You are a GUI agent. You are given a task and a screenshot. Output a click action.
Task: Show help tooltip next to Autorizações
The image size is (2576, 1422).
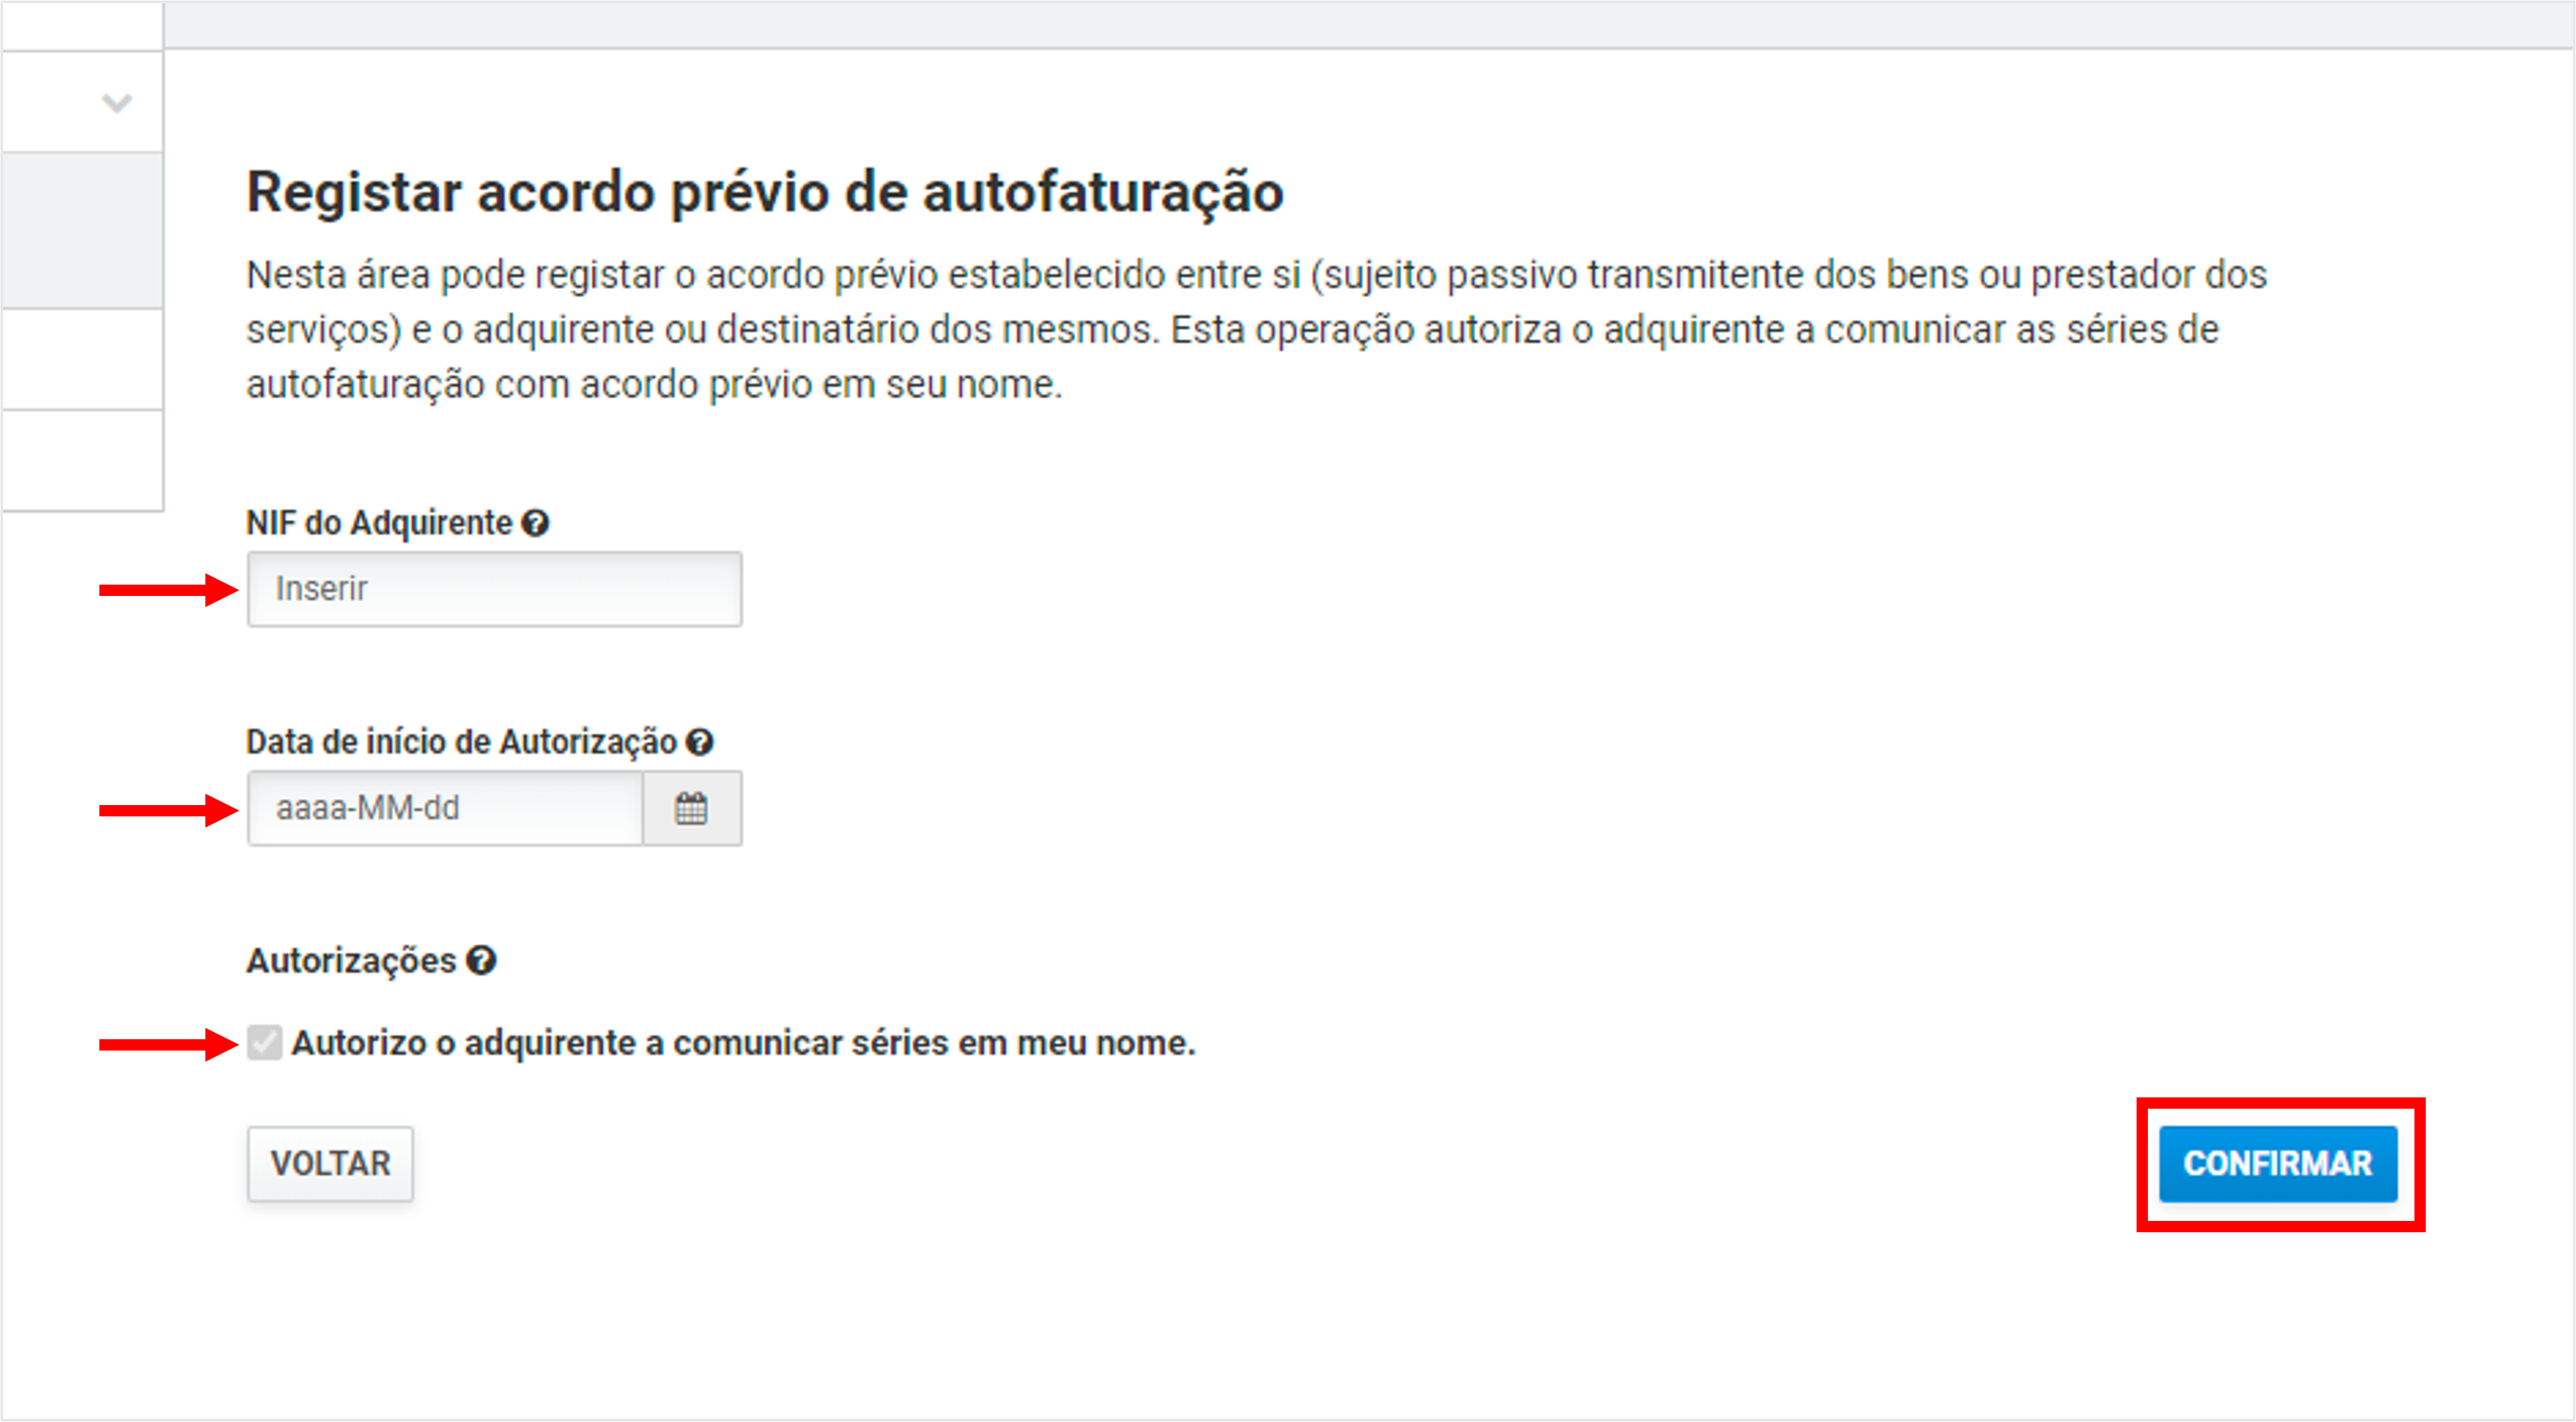[482, 961]
